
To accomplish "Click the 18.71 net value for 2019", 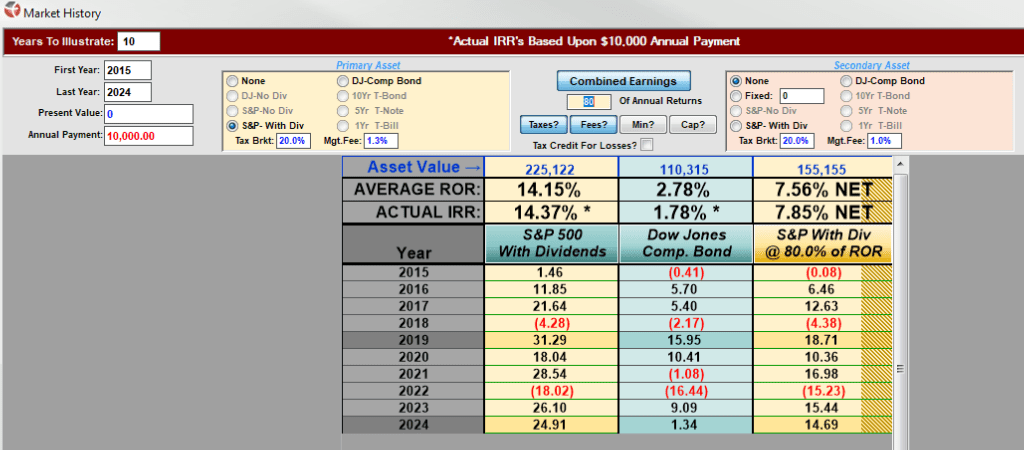I will click(822, 340).
